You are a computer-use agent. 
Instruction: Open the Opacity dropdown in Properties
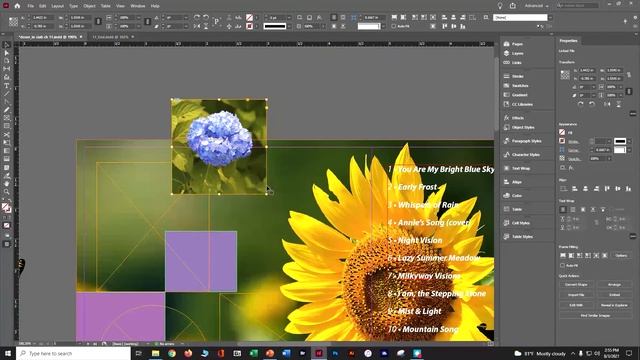(x=609, y=158)
